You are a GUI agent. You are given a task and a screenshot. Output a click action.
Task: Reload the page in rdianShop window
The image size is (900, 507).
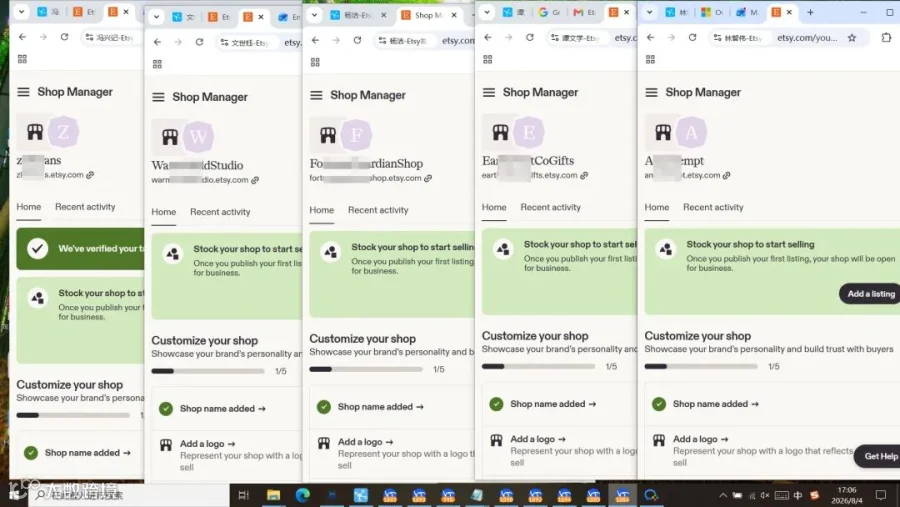coord(357,40)
